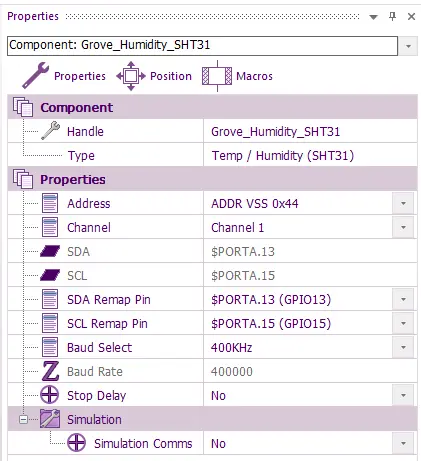Click the SCL pin icon

point(50,275)
